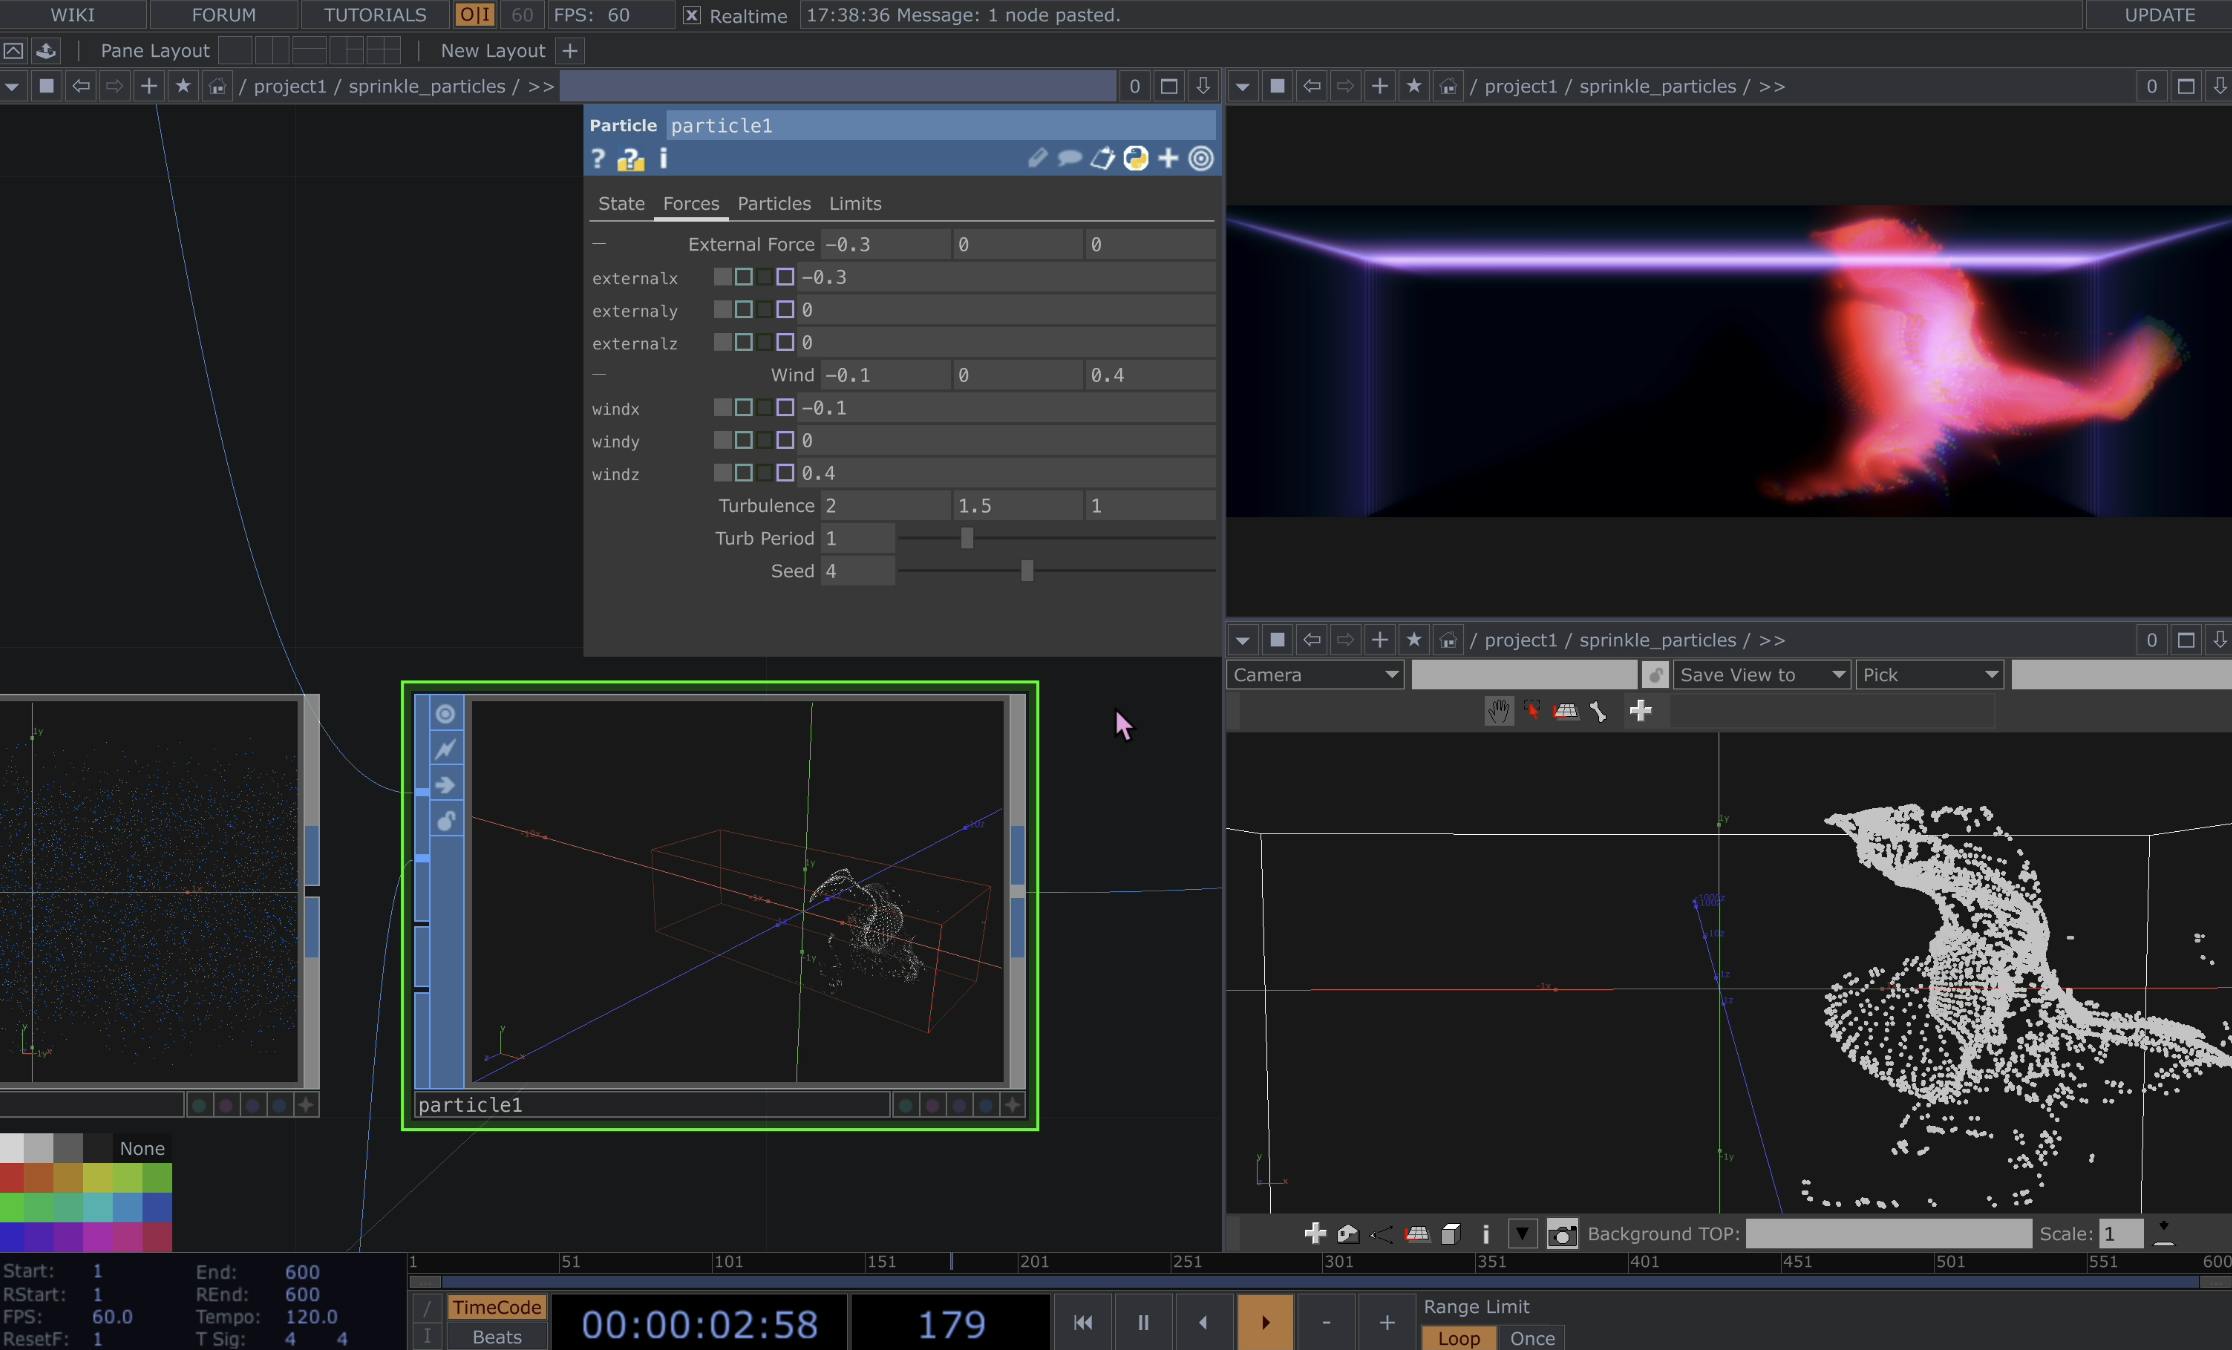Switch to the Particles parameter tab
The height and width of the screenshot is (1350, 2232).
click(774, 204)
